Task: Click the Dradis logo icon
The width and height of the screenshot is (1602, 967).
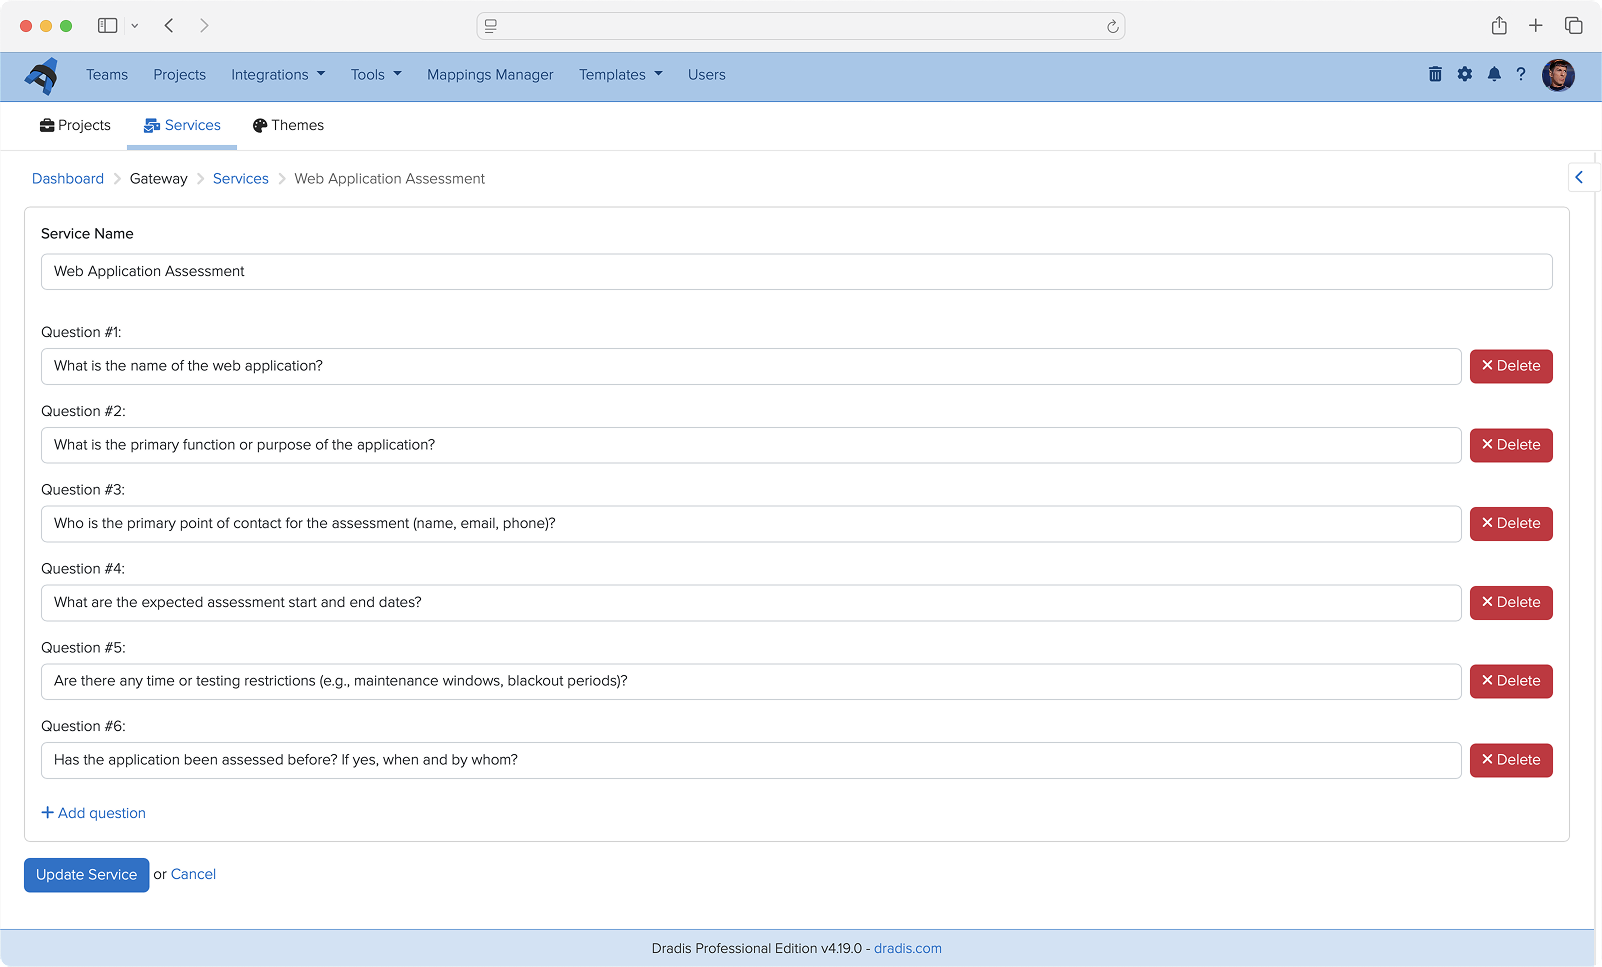Action: tap(41, 76)
